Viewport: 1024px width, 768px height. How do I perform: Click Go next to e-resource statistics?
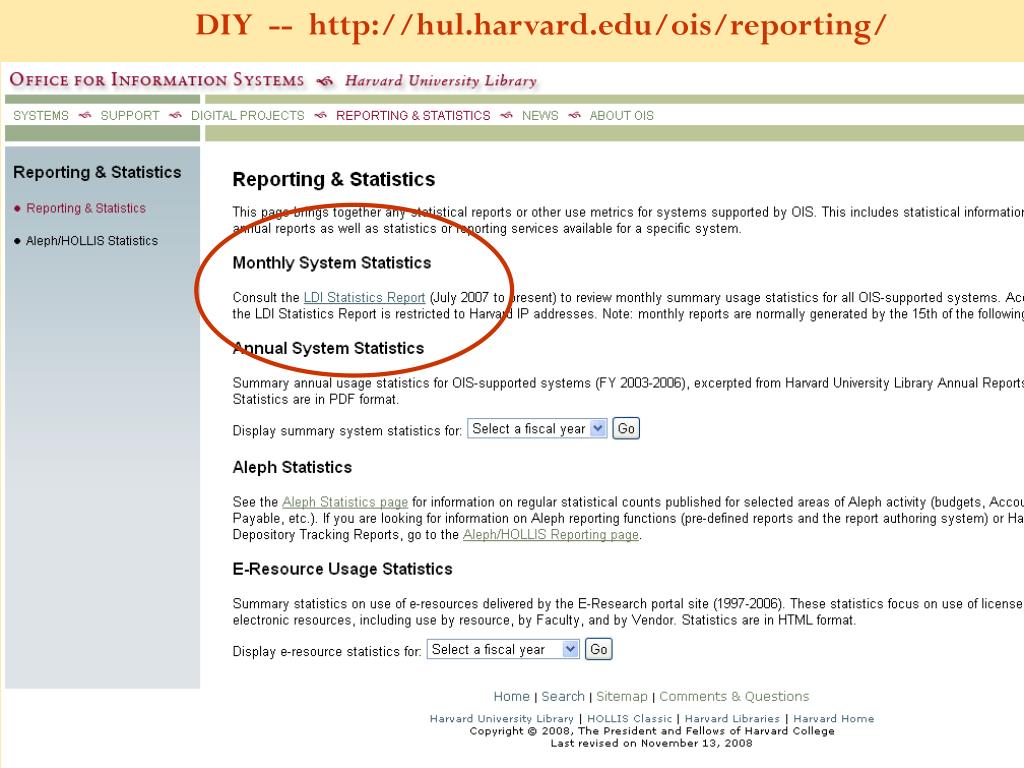click(598, 649)
